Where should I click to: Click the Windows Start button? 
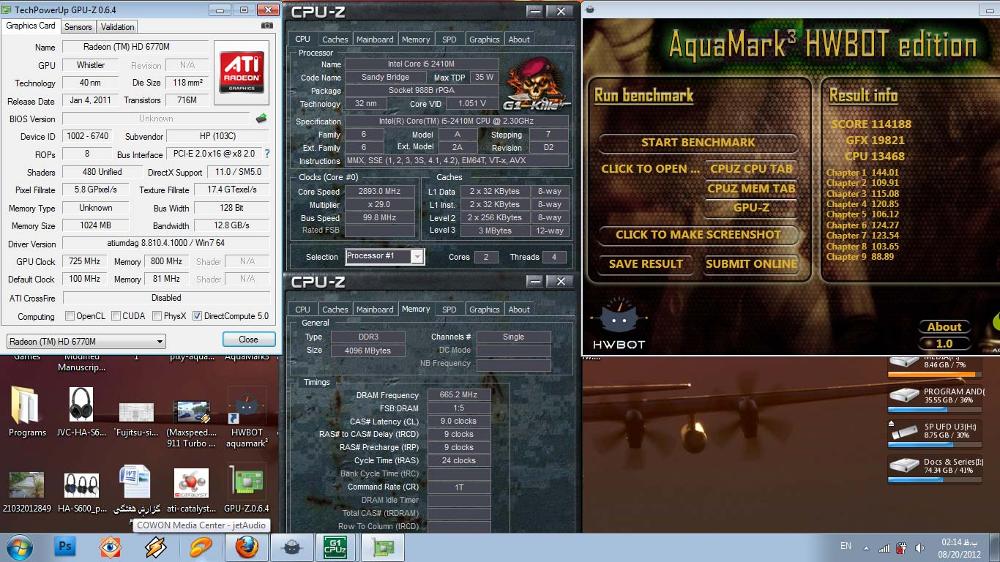(19, 548)
